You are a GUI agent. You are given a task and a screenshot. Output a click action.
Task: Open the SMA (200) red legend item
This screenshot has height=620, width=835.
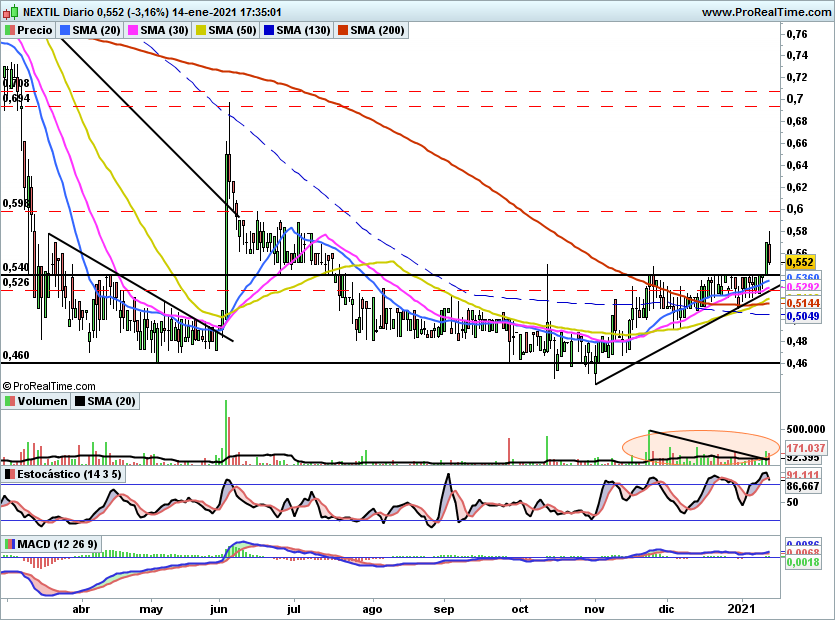371,30
